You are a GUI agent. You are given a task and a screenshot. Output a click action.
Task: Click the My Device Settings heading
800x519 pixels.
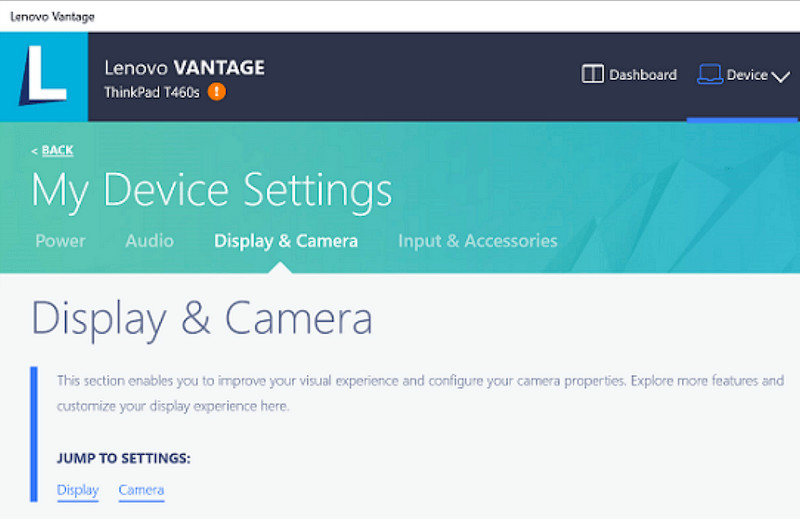pos(212,191)
